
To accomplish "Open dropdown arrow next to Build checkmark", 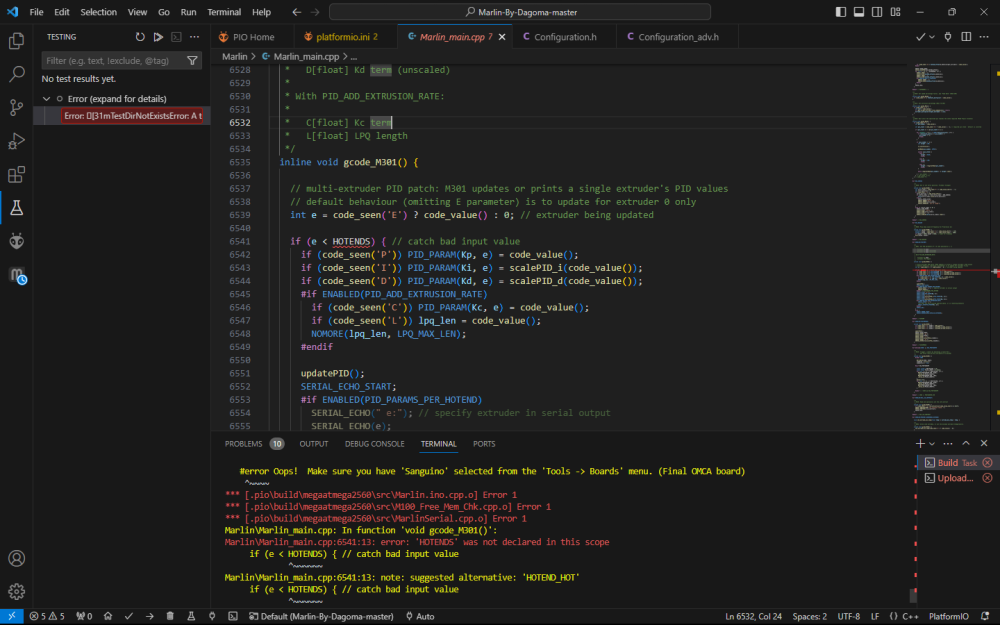I will pos(932,37).
